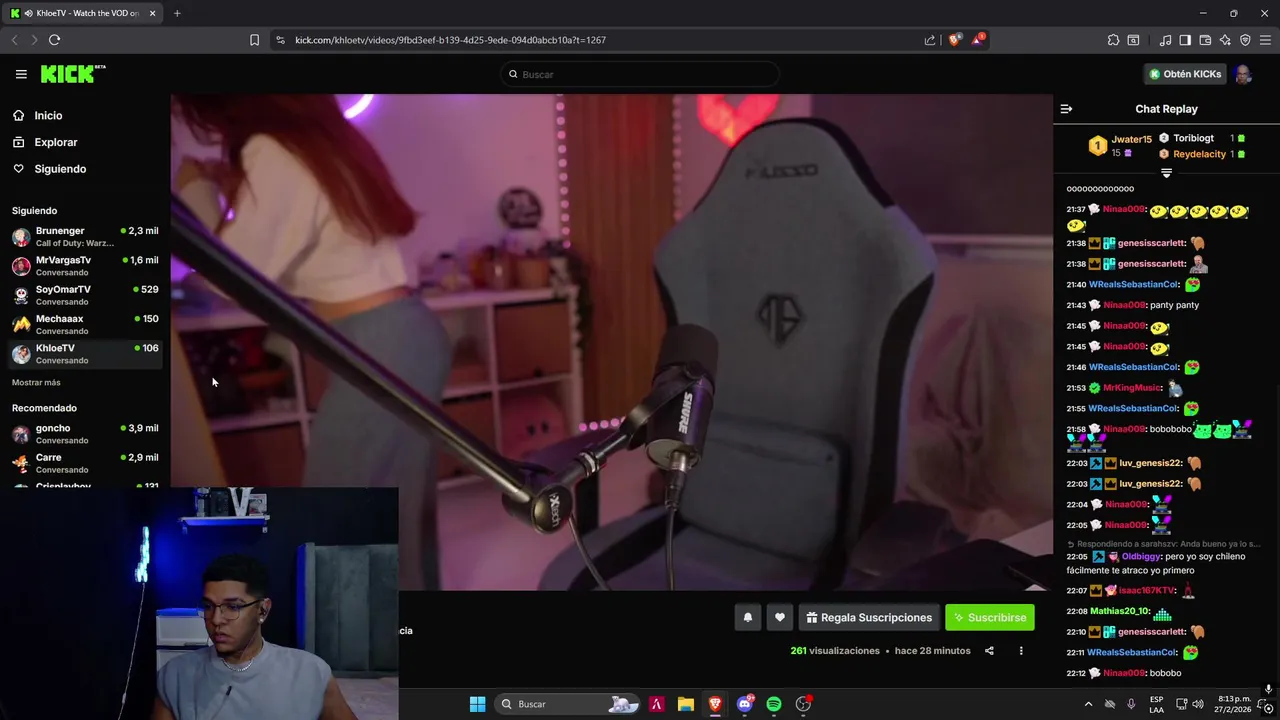Viewport: 1280px width, 720px height.
Task: Click Ninaa009's username in the panty panty message
Action: point(1124,305)
